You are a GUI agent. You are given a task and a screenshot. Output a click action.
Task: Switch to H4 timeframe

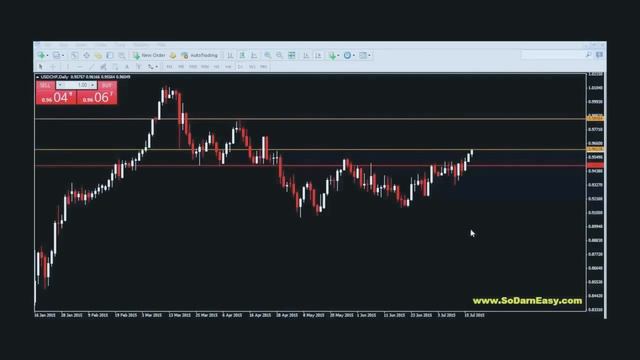[229, 67]
